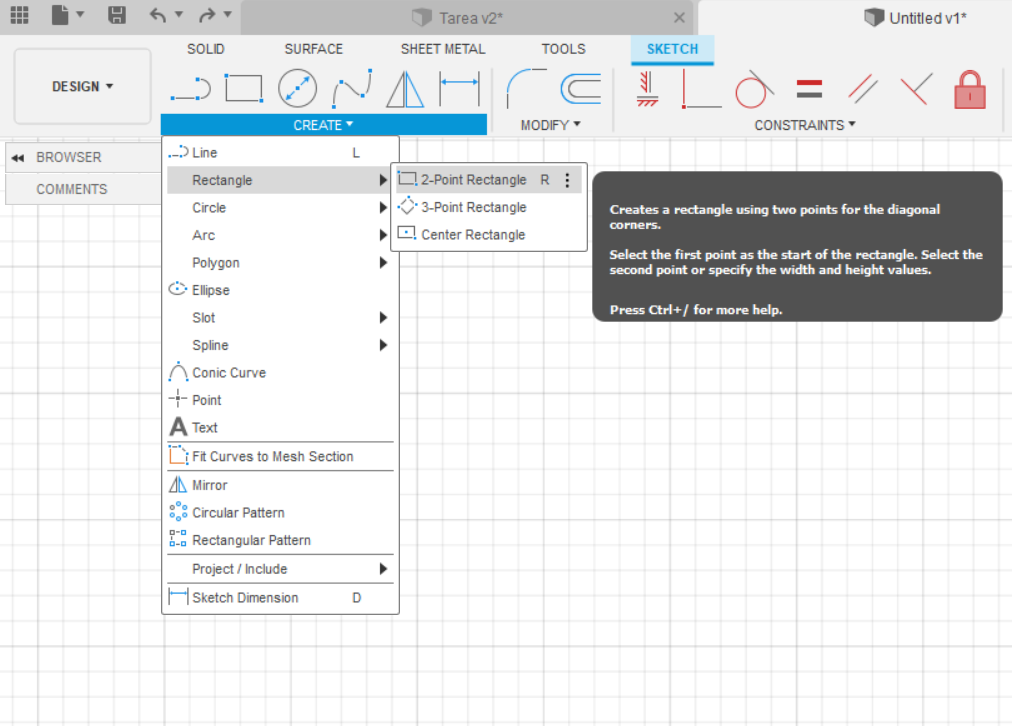Apply the Perpendicular constraint icon

tap(916, 88)
